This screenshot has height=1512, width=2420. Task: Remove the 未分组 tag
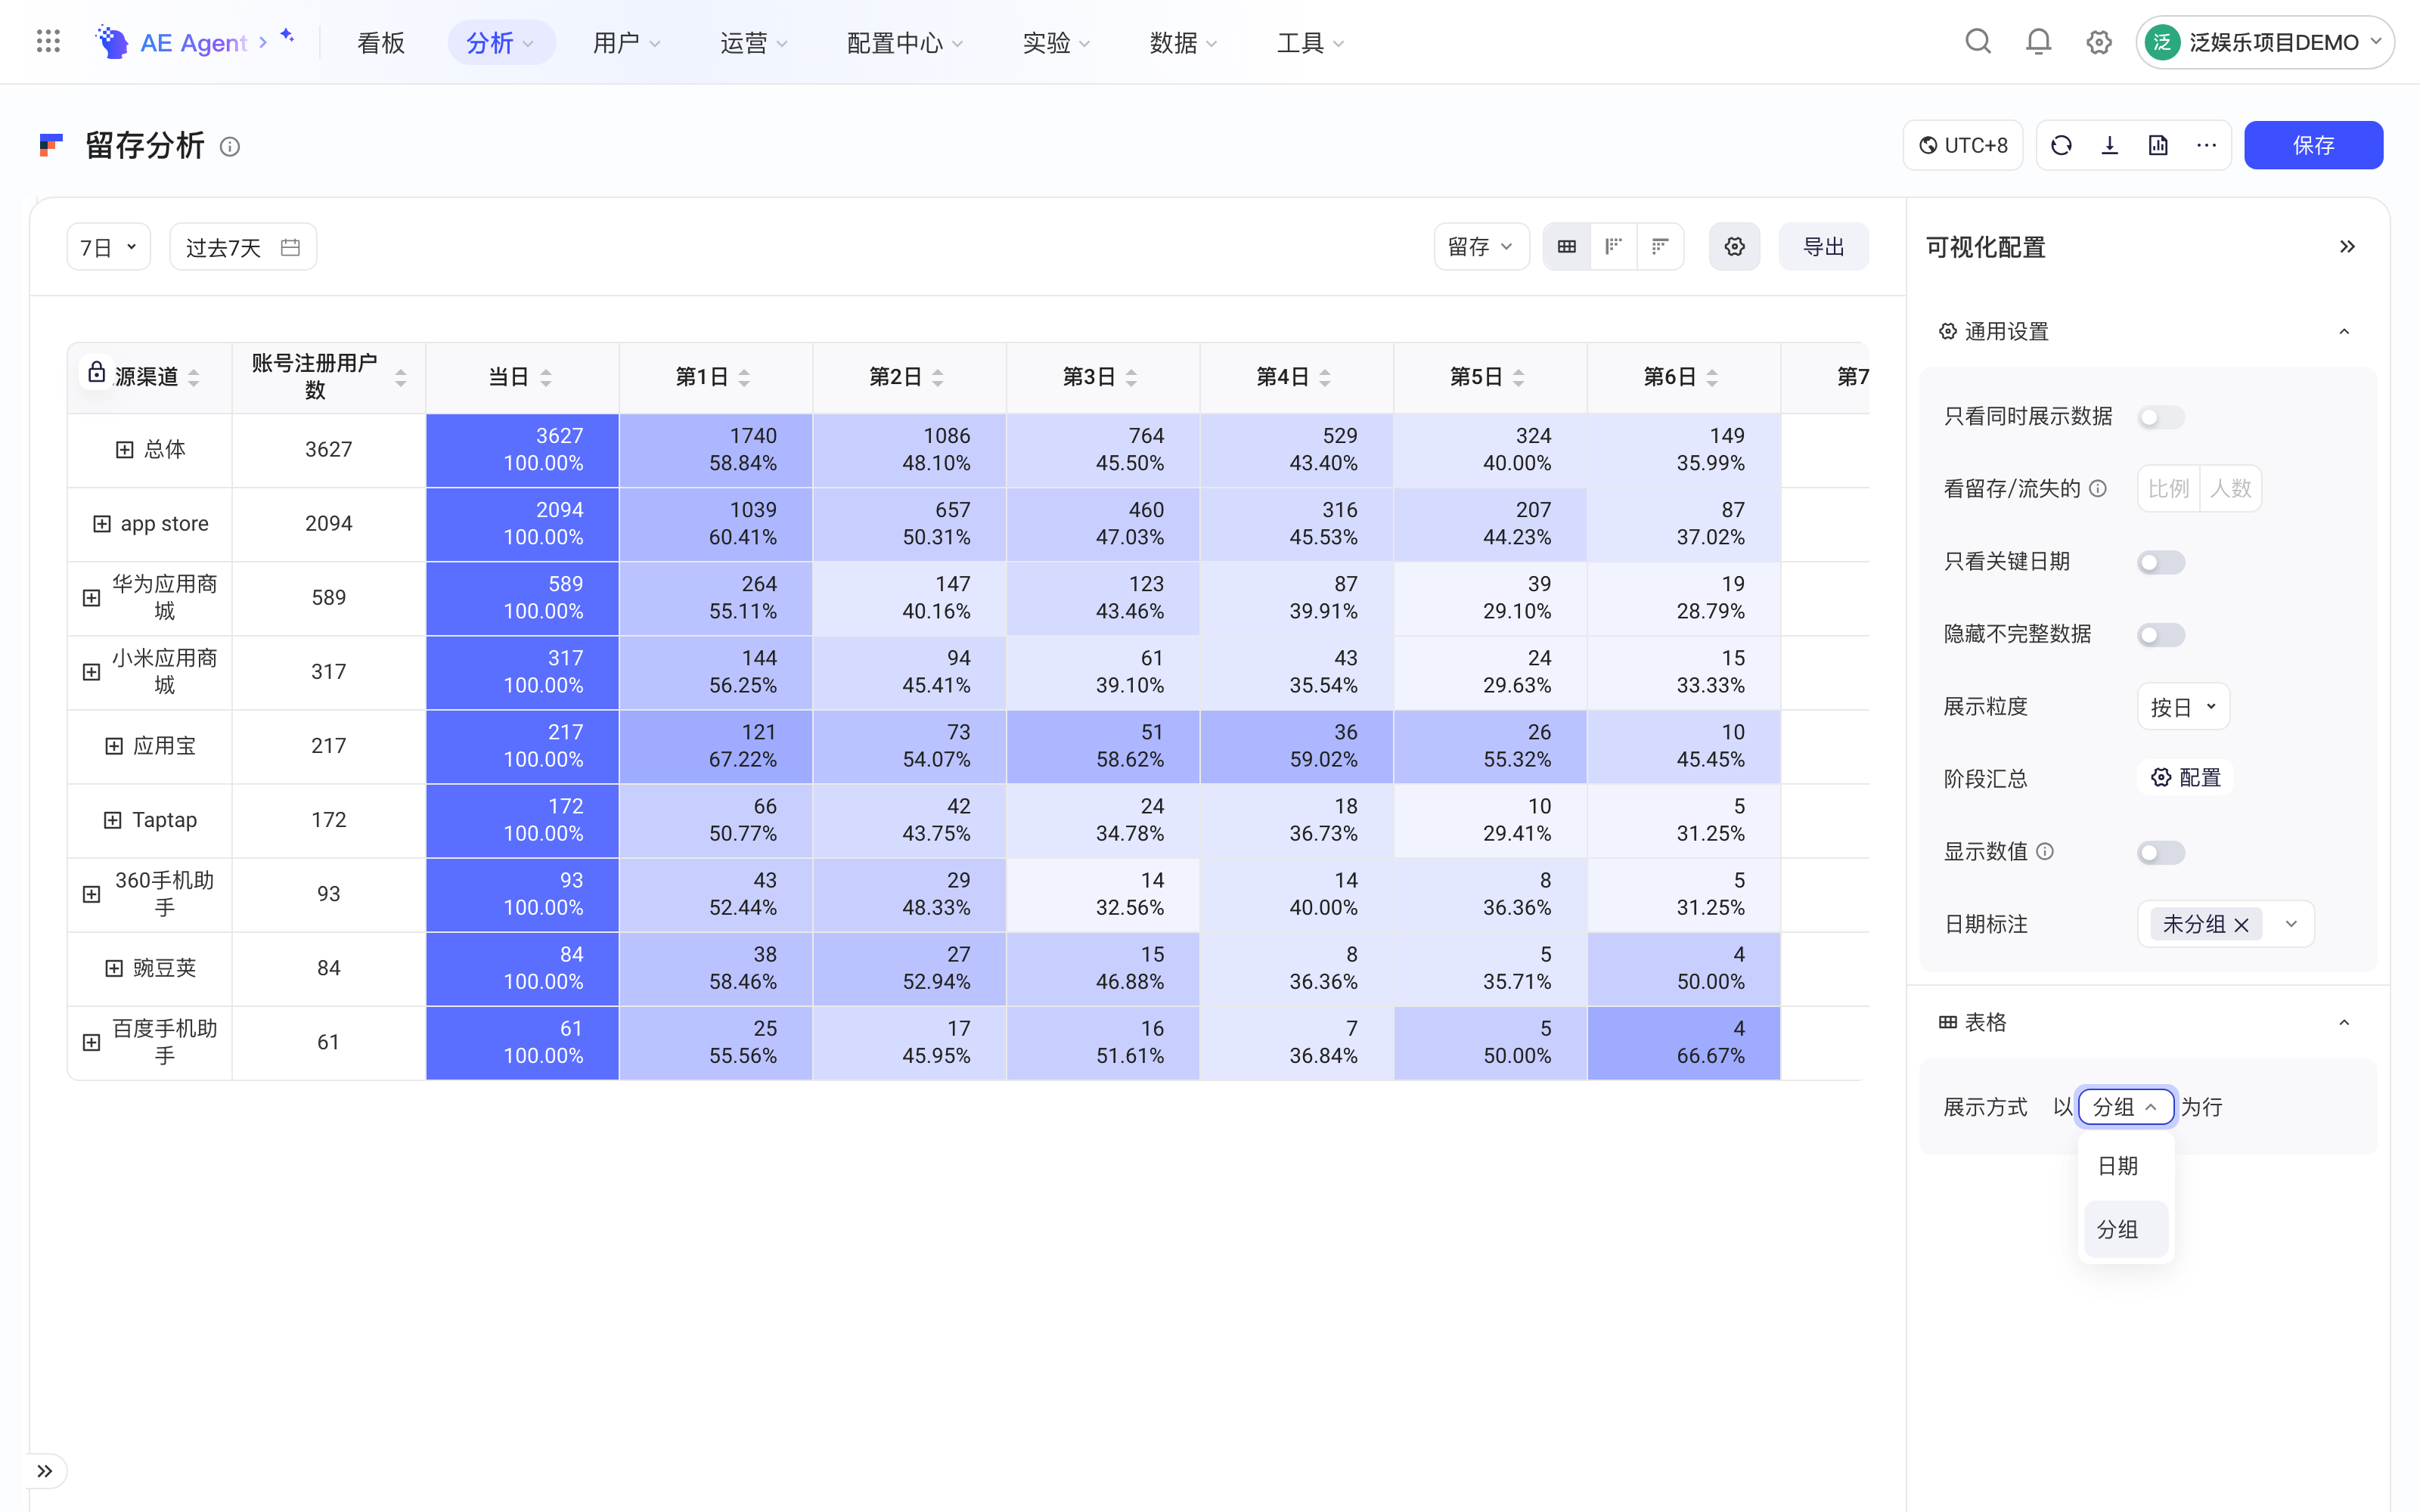(2241, 925)
